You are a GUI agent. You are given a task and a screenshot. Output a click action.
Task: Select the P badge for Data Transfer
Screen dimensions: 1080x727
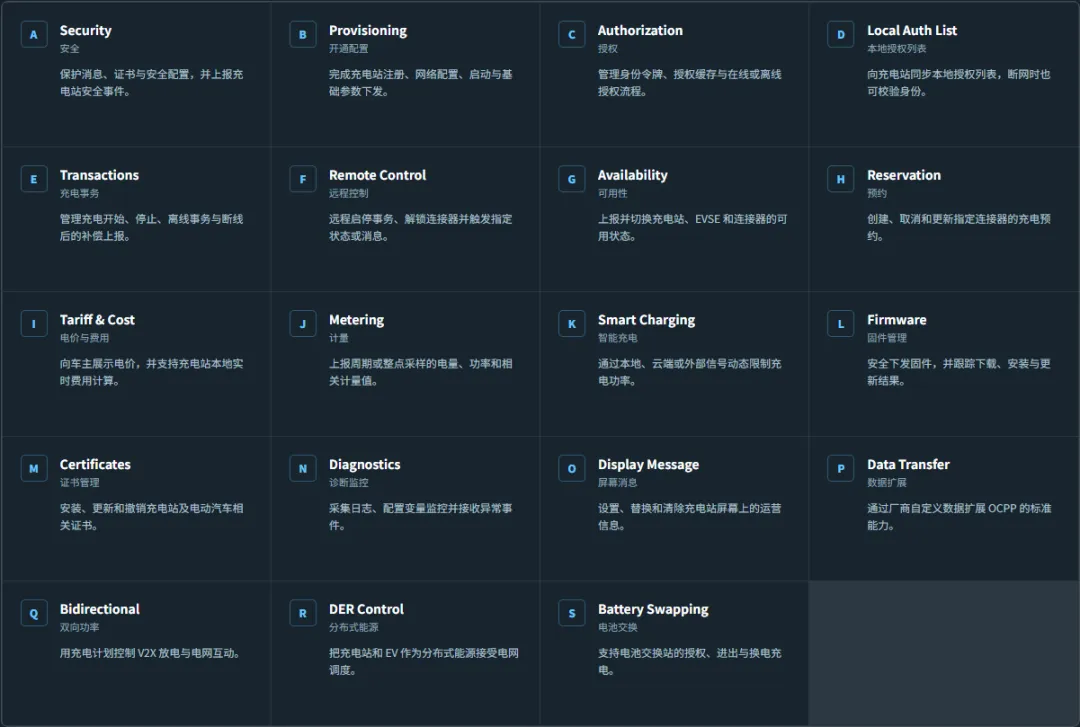pyautogui.click(x=840, y=469)
